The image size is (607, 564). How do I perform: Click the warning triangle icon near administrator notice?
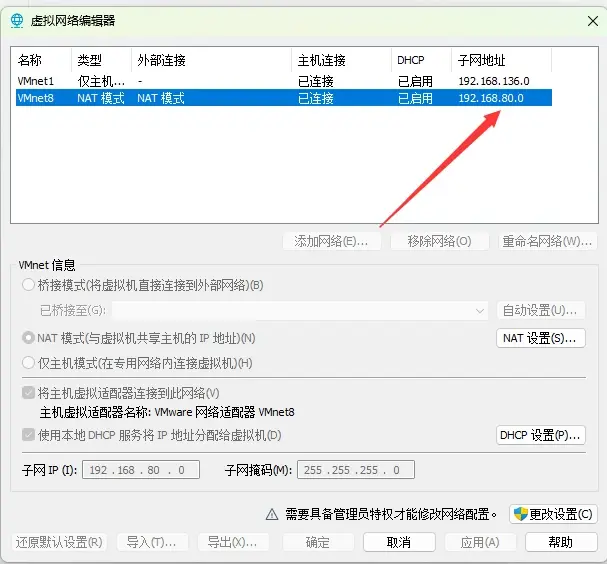pyautogui.click(x=272, y=514)
